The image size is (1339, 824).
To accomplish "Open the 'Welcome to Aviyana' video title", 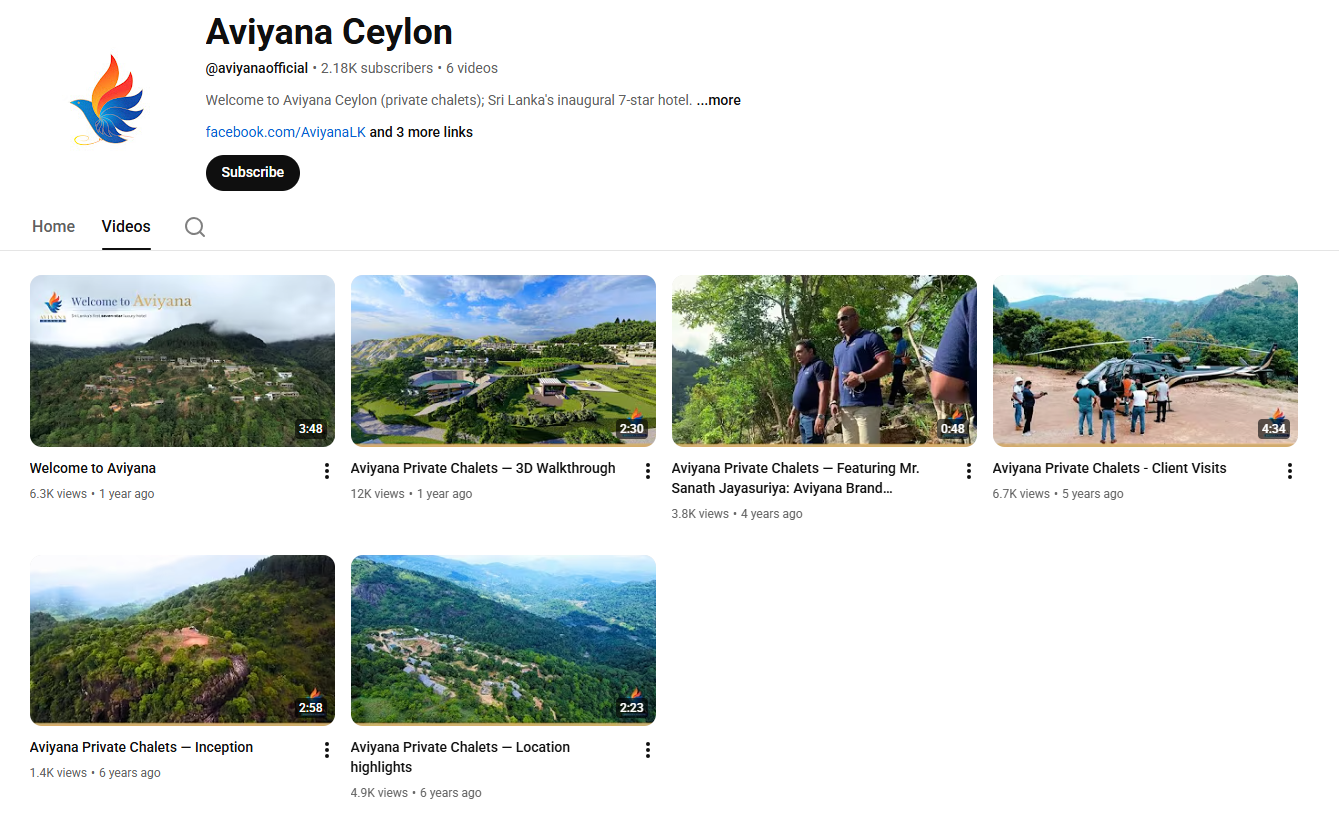I will (x=93, y=468).
